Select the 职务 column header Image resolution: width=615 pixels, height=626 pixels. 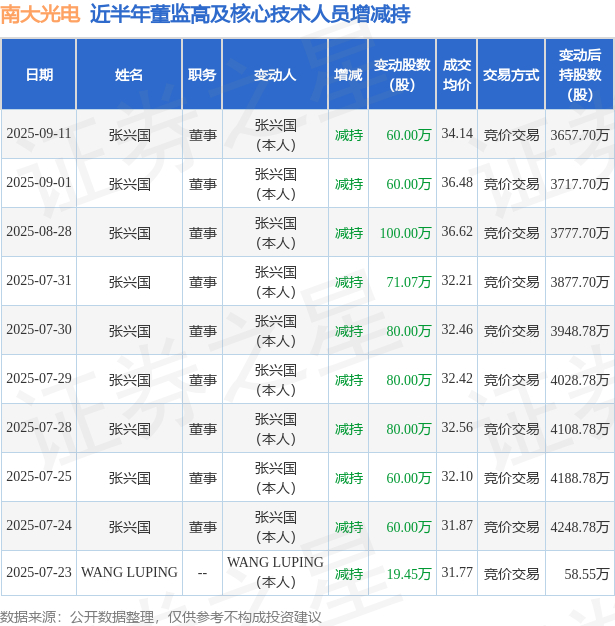pos(202,75)
